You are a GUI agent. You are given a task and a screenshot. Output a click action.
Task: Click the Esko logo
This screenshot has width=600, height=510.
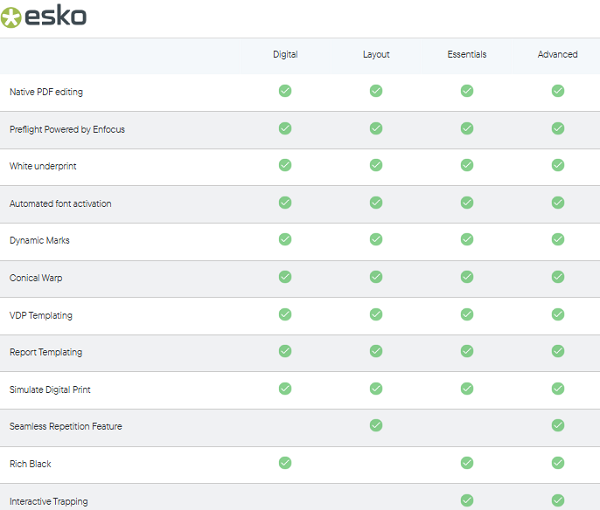pos(45,16)
